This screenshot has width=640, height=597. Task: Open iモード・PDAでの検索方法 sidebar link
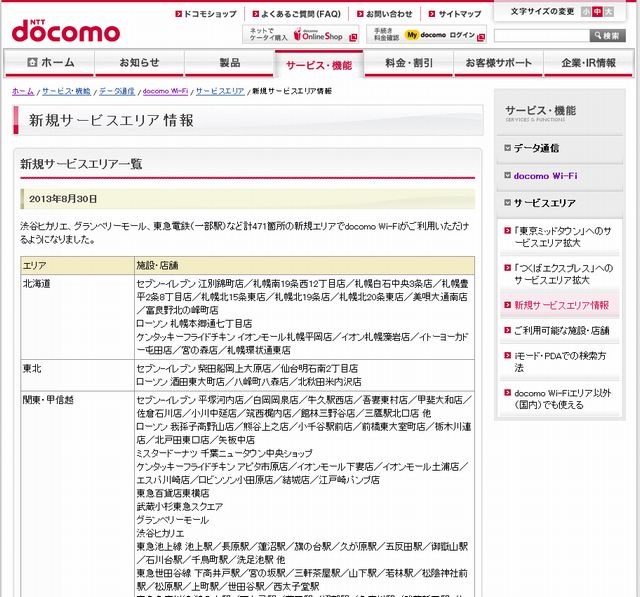(x=560, y=362)
